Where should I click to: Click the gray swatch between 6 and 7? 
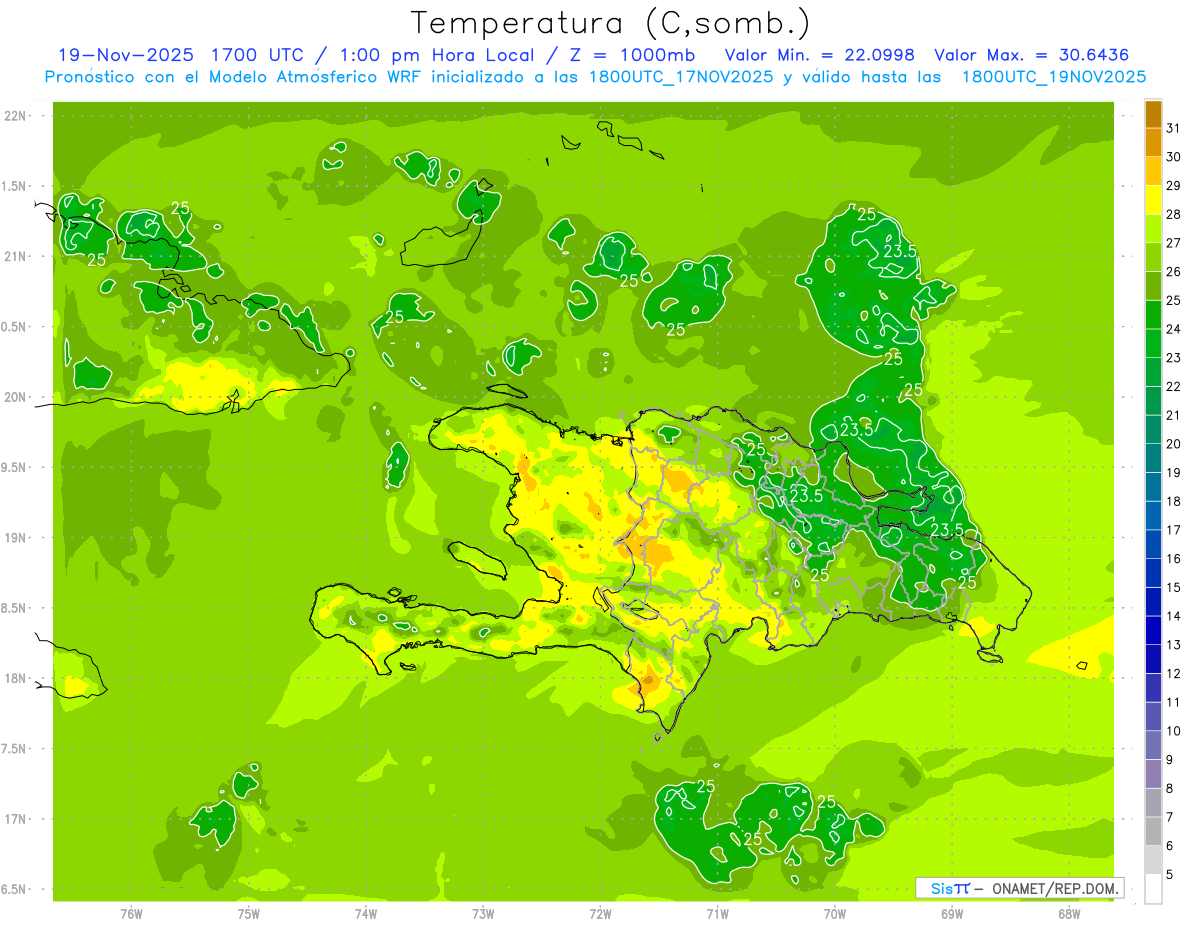pos(1153,831)
